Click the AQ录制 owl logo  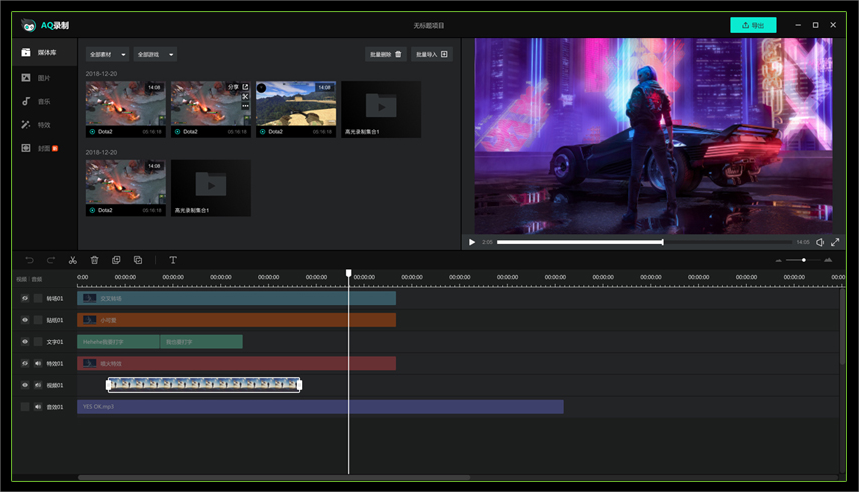point(28,25)
